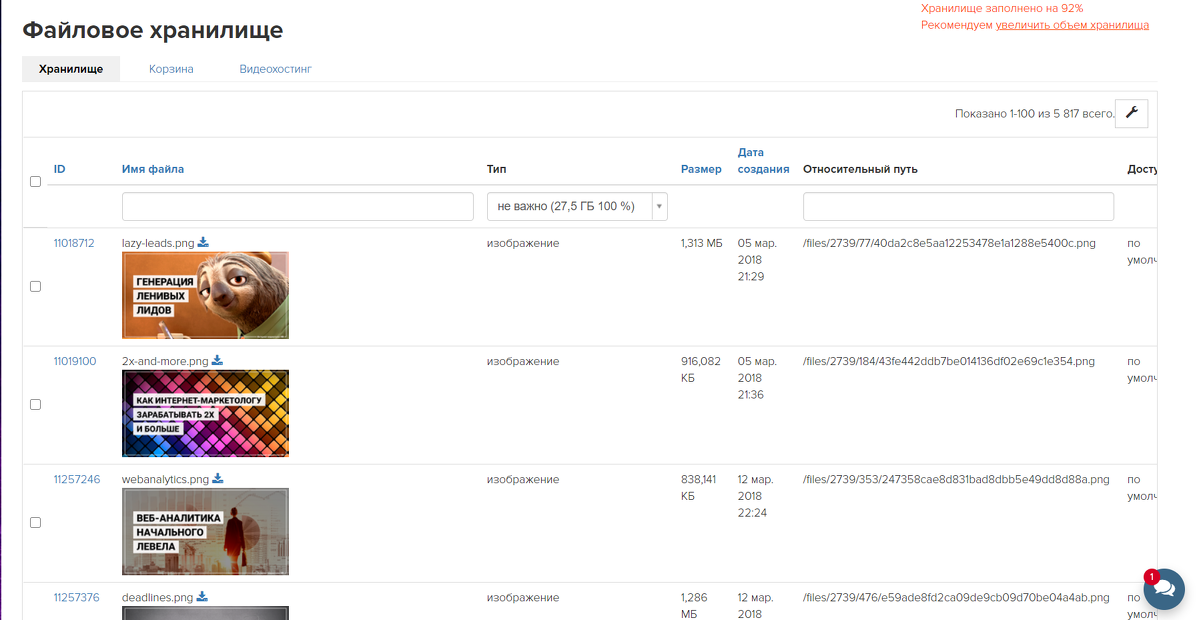Open file ID 11018712 link
Image resolution: width=1199 pixels, height=620 pixels.
(74, 243)
